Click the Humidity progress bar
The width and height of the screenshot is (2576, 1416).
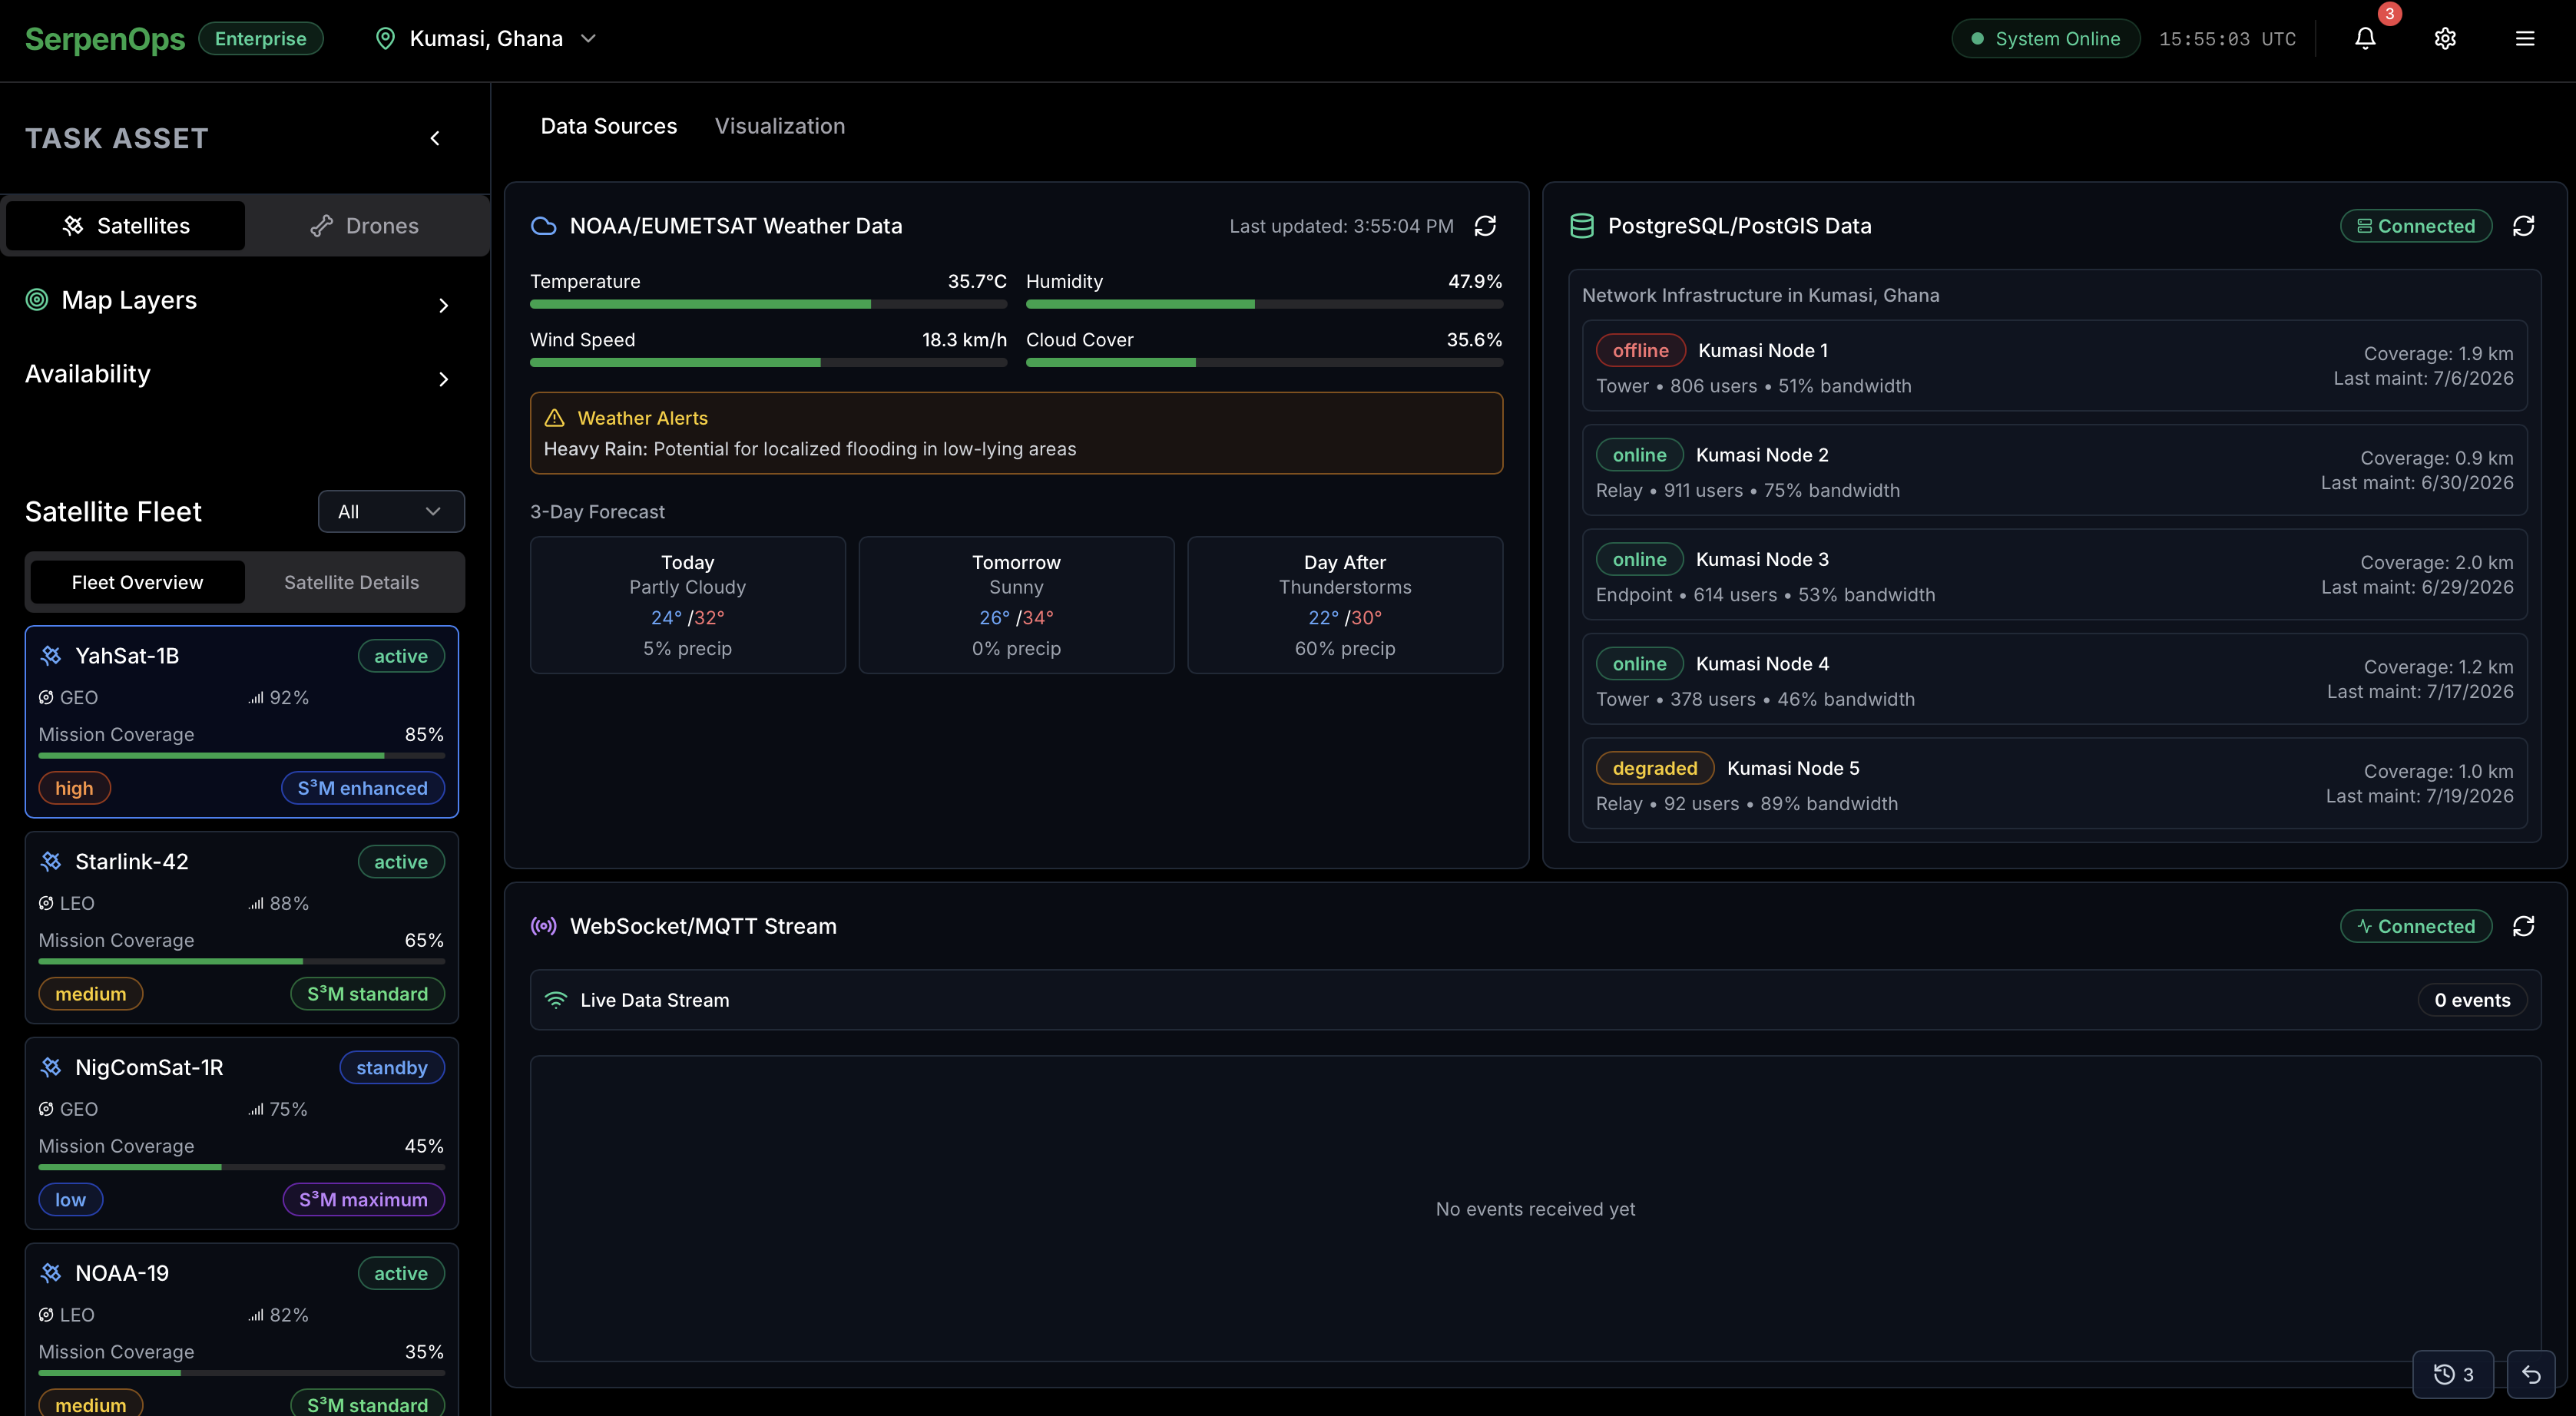click(x=1264, y=304)
